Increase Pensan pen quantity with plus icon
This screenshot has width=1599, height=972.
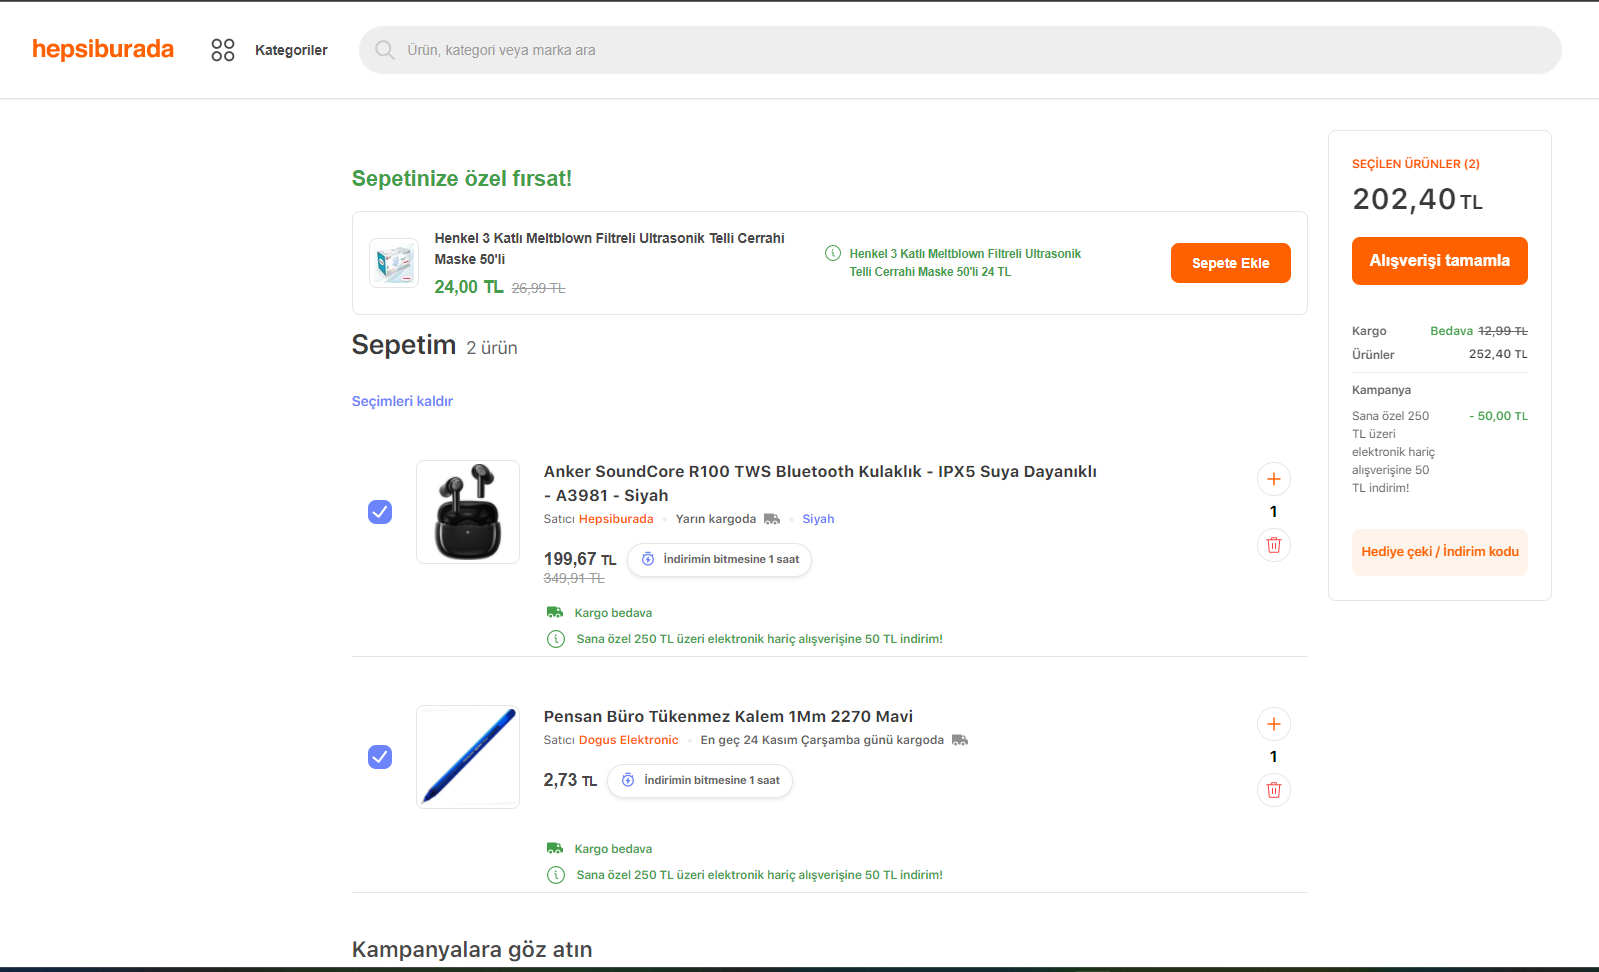tap(1273, 724)
